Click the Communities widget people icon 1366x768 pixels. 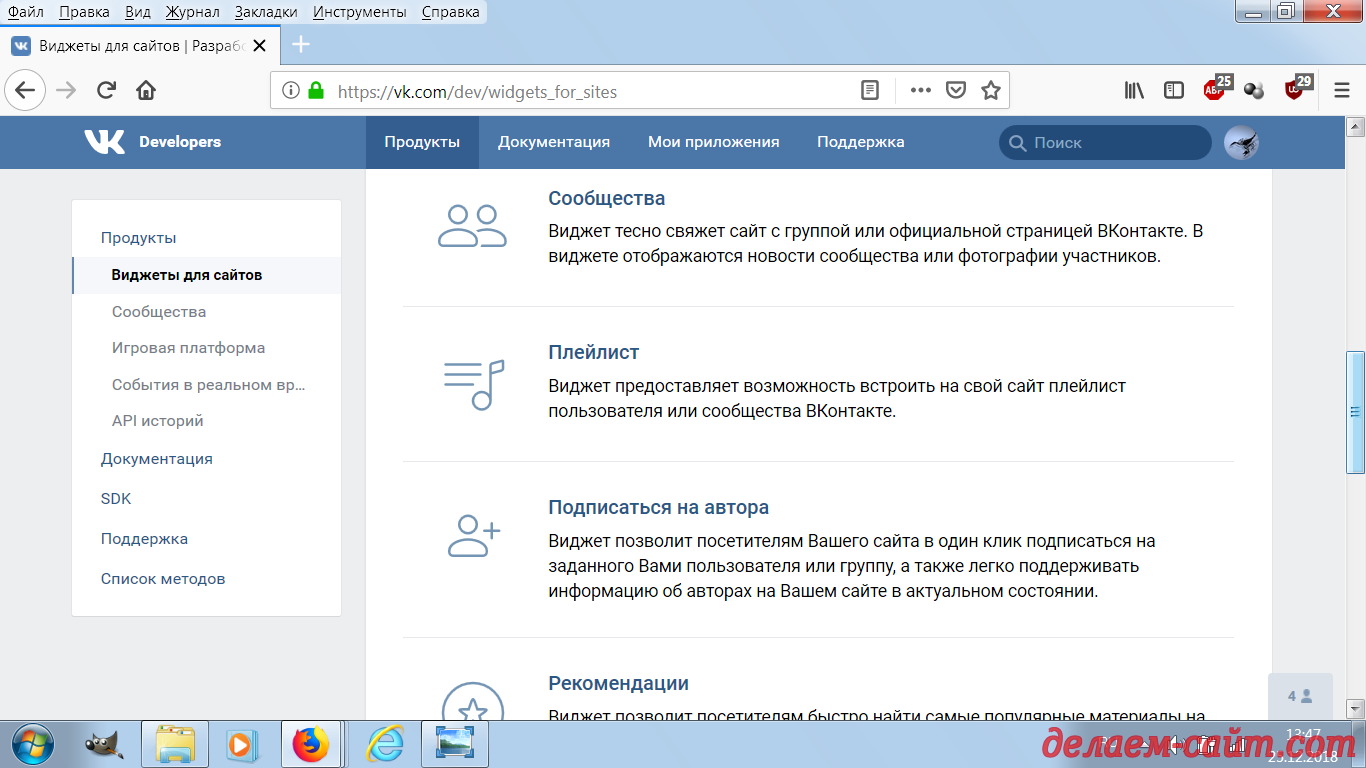point(472,226)
